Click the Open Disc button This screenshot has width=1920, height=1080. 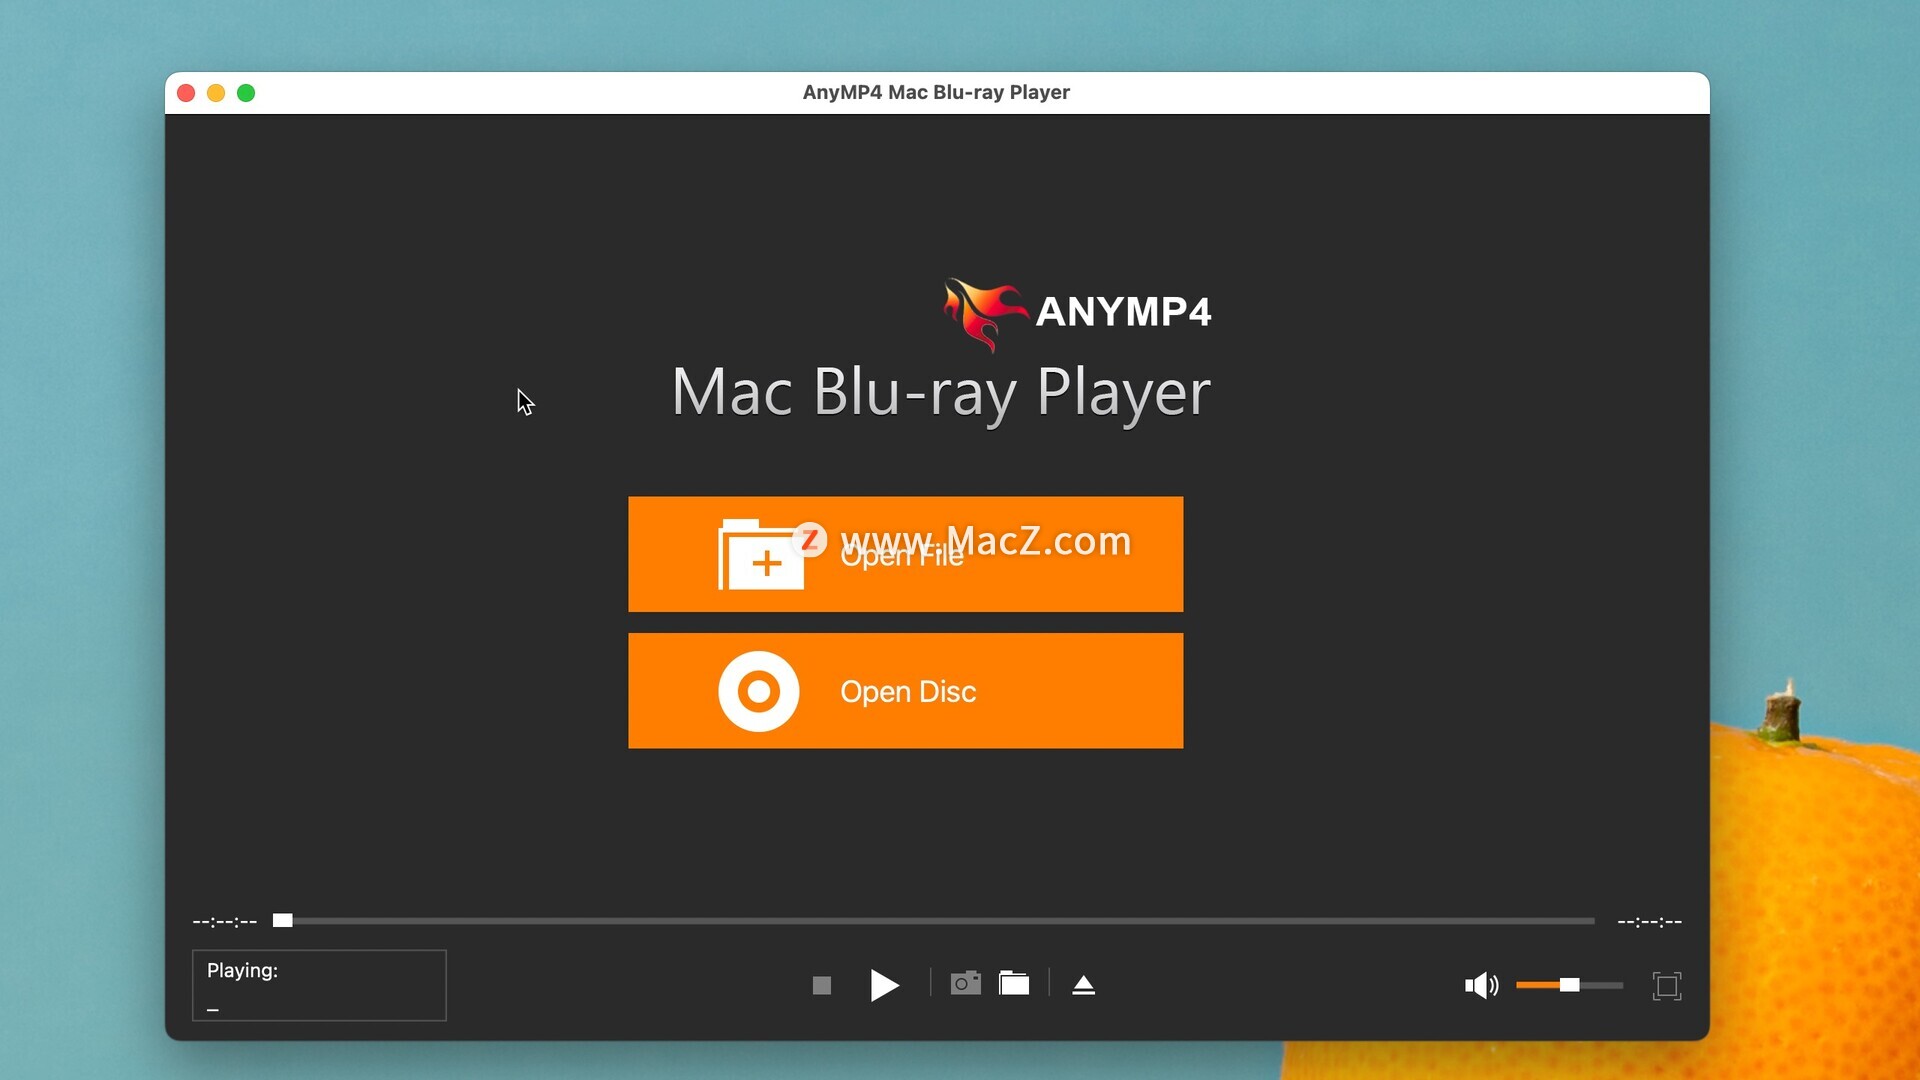905,690
